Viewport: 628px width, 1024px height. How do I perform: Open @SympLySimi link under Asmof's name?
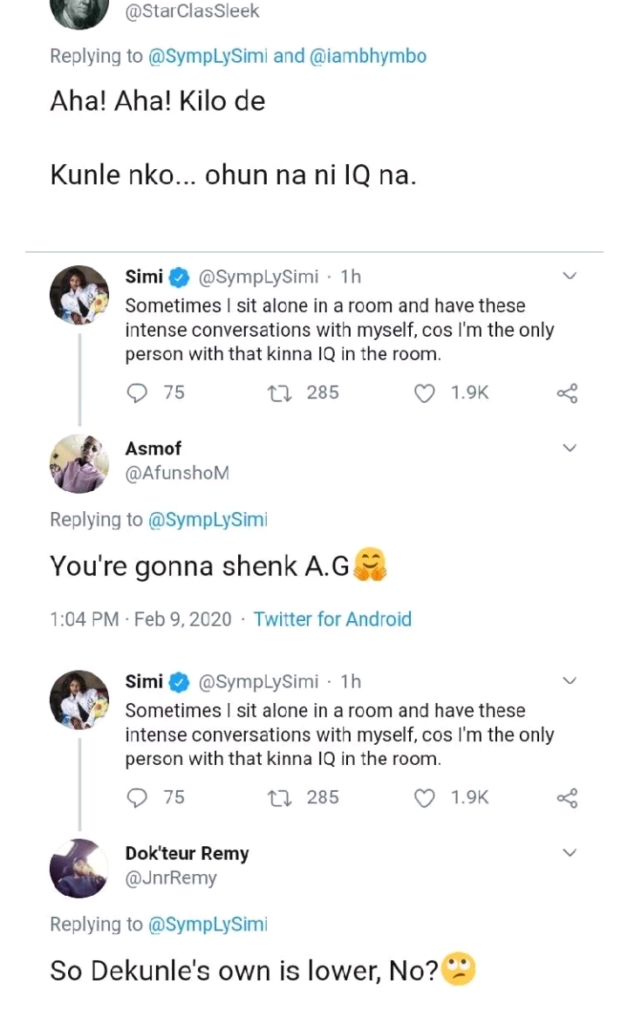208,520
